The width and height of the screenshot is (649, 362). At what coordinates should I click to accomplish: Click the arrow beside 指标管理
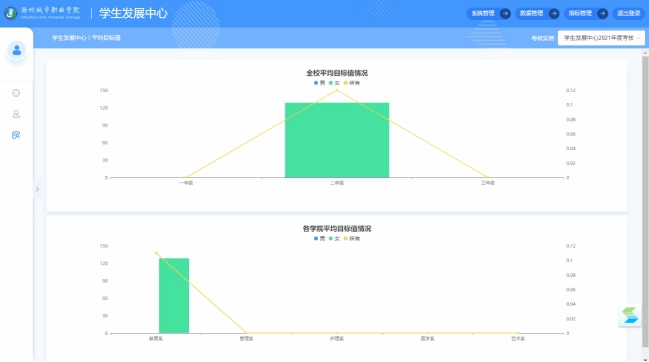[603, 14]
